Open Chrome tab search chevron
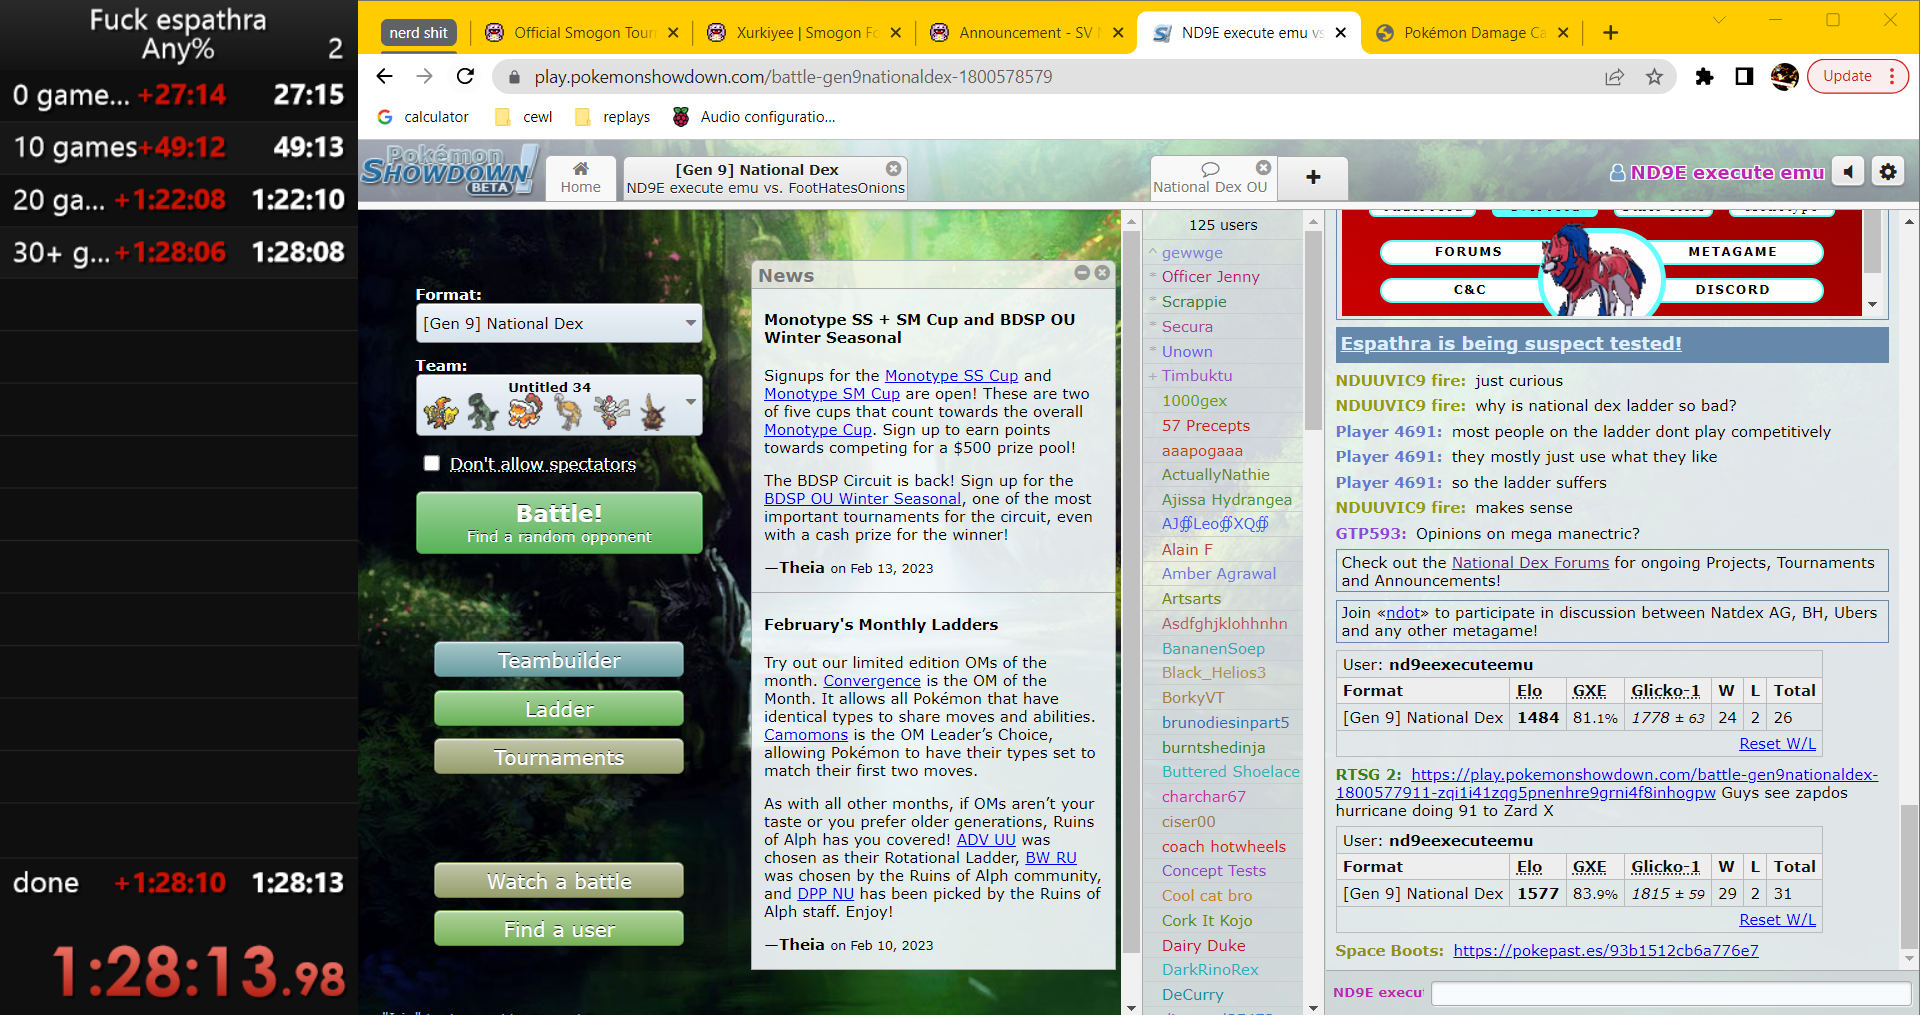Image resolution: width=1920 pixels, height=1015 pixels. [1718, 20]
